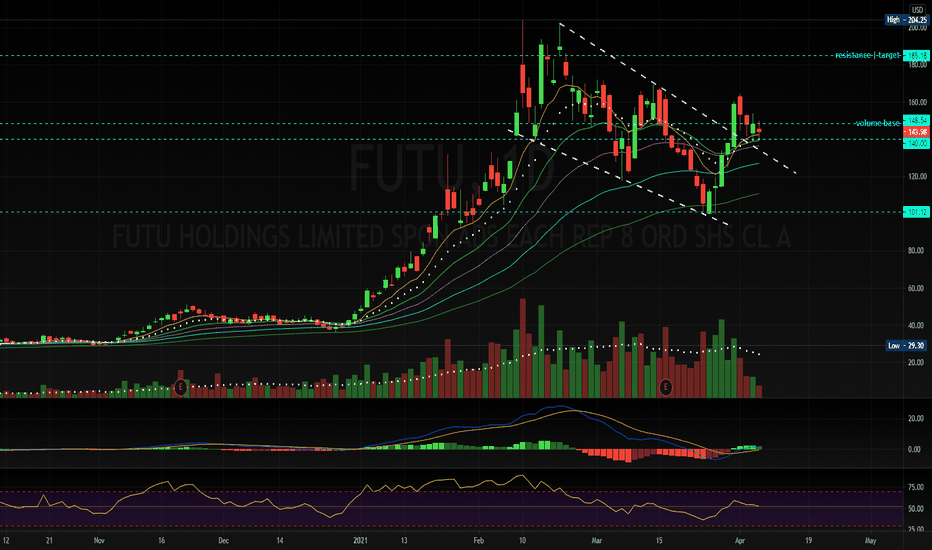Image resolution: width=932 pixels, height=550 pixels.
Task: Click the Feb label on the time axis
Action: click(478, 540)
